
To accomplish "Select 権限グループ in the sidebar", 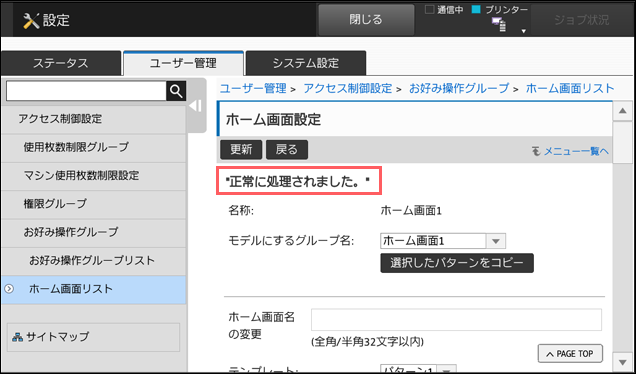I will pyautogui.click(x=94, y=204).
